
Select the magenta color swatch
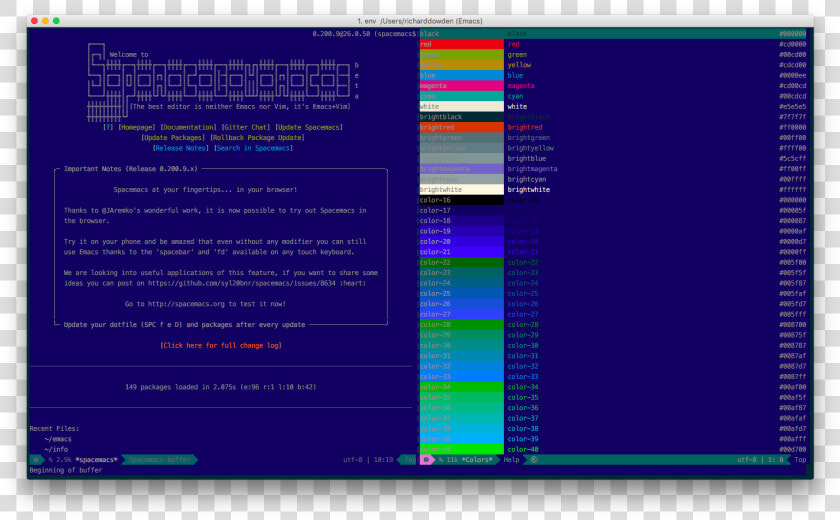[x=461, y=86]
